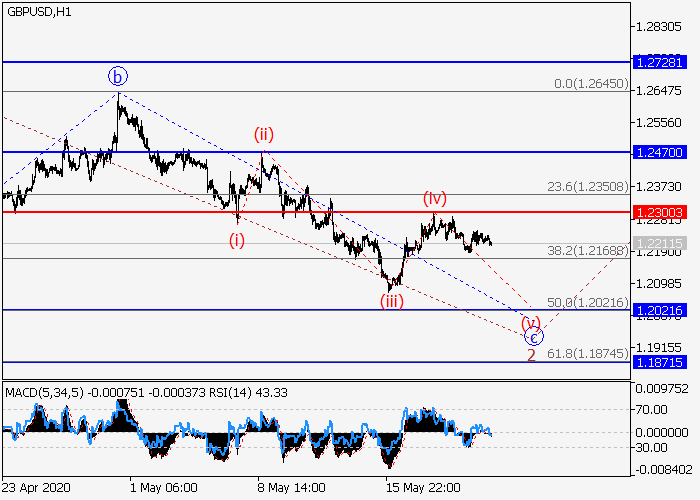Select the red 1.23003 price tag

tap(661, 212)
